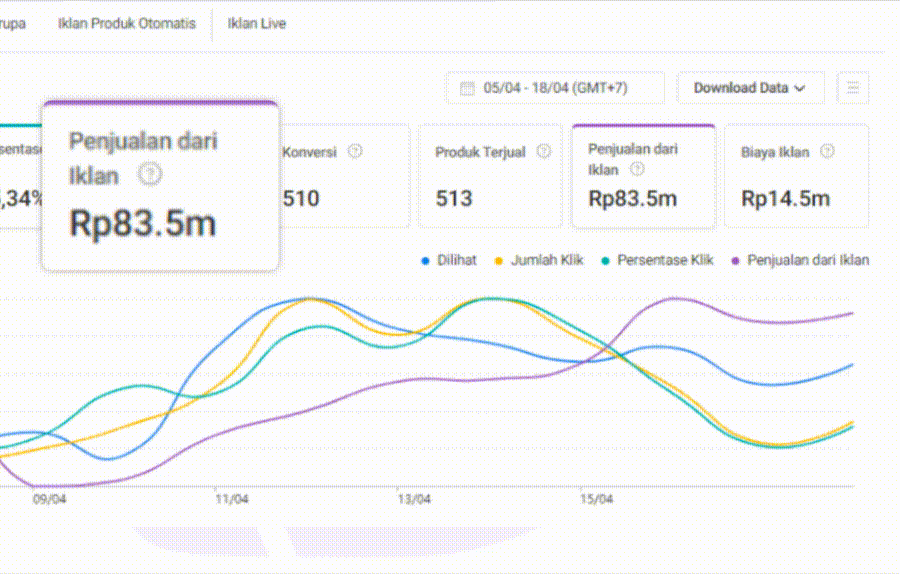900x574 pixels.
Task: Click the 11/04 axis label
Action: point(232,499)
